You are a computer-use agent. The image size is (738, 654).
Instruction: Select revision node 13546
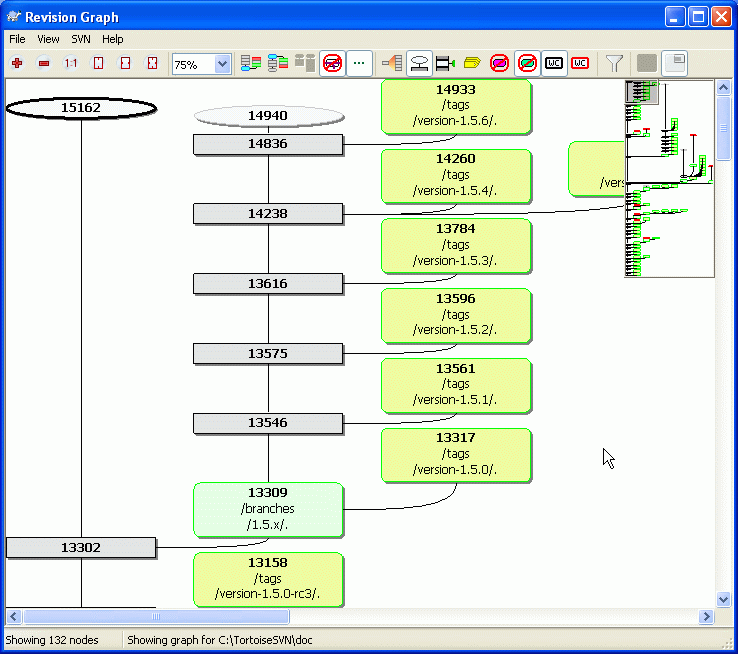[x=268, y=423]
